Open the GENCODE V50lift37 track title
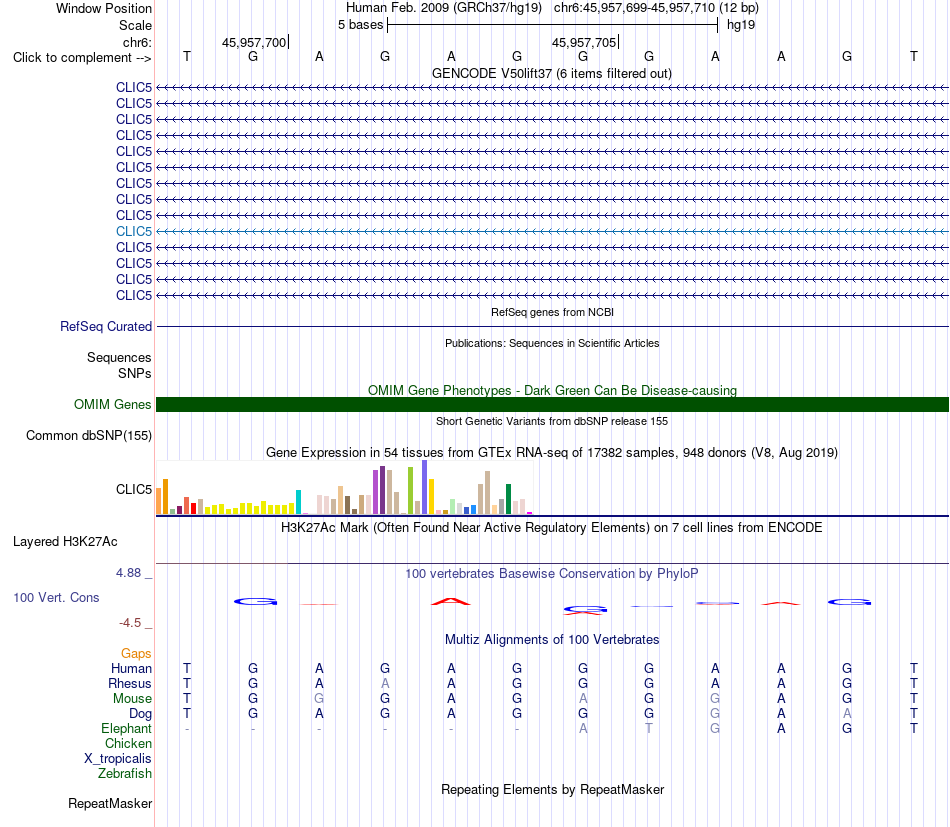 551,73
